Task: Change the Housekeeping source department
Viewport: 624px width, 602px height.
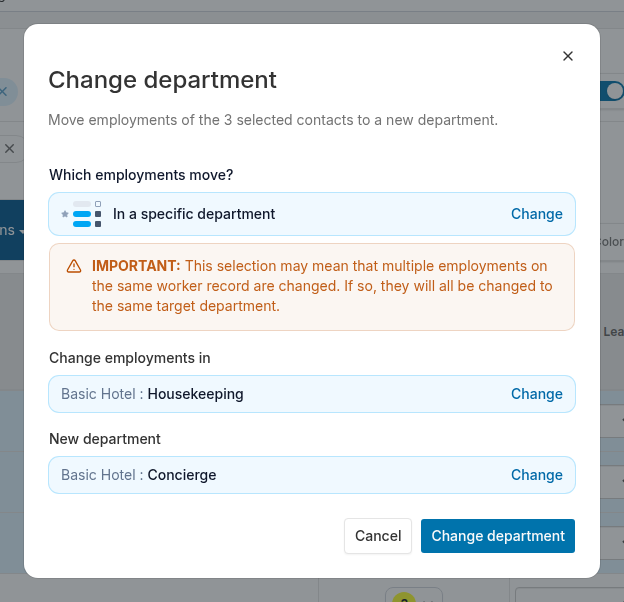Action: pyautogui.click(x=536, y=394)
